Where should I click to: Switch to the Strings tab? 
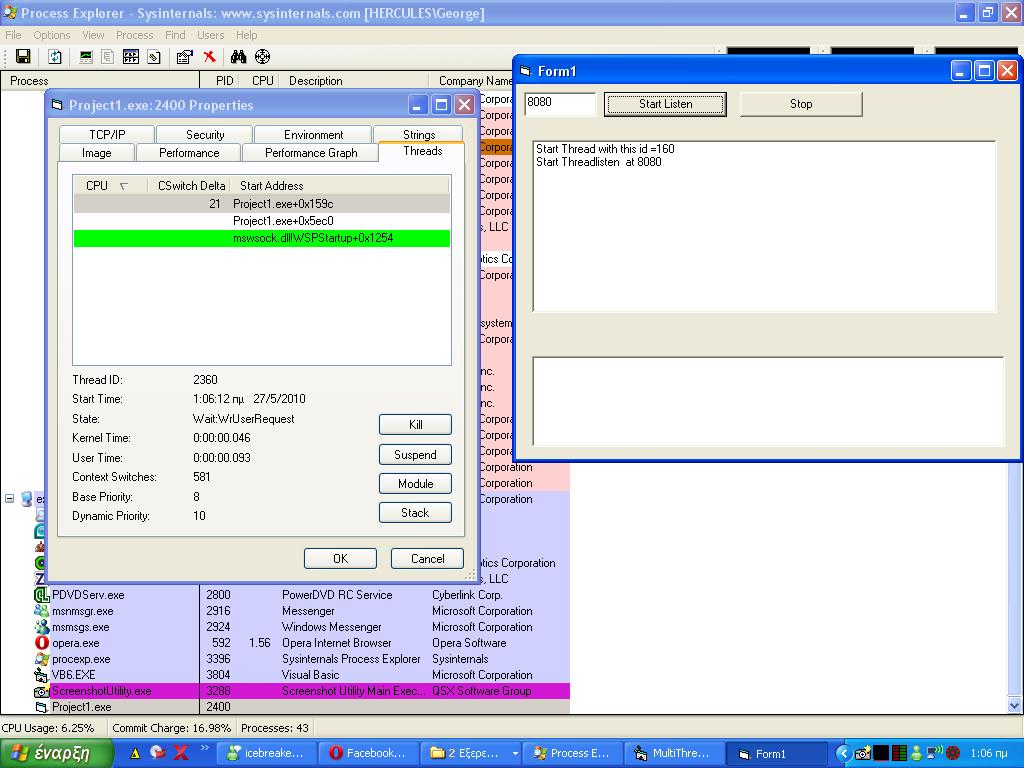click(419, 135)
